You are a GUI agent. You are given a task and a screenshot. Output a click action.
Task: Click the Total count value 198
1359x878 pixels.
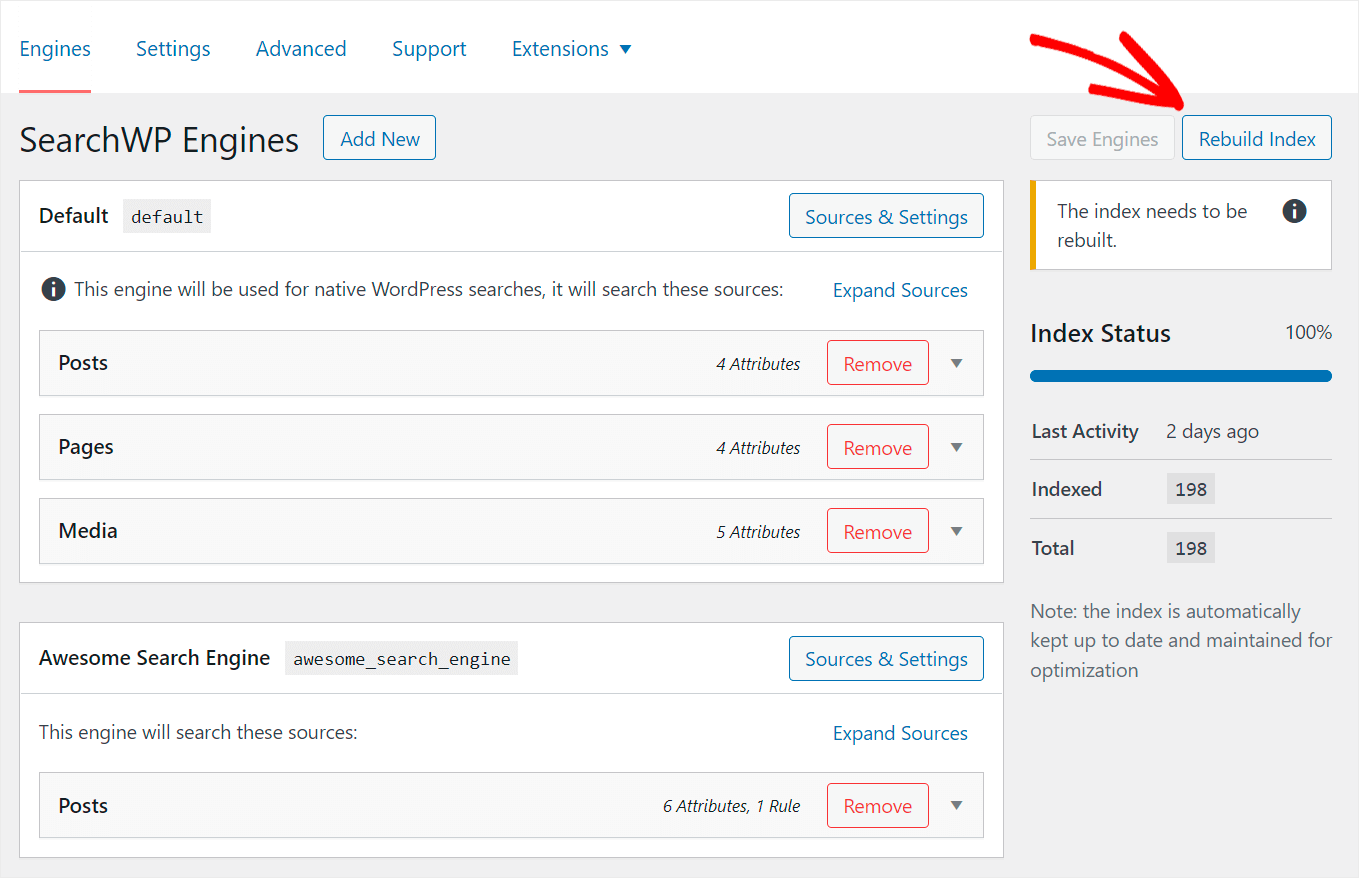click(x=1191, y=548)
